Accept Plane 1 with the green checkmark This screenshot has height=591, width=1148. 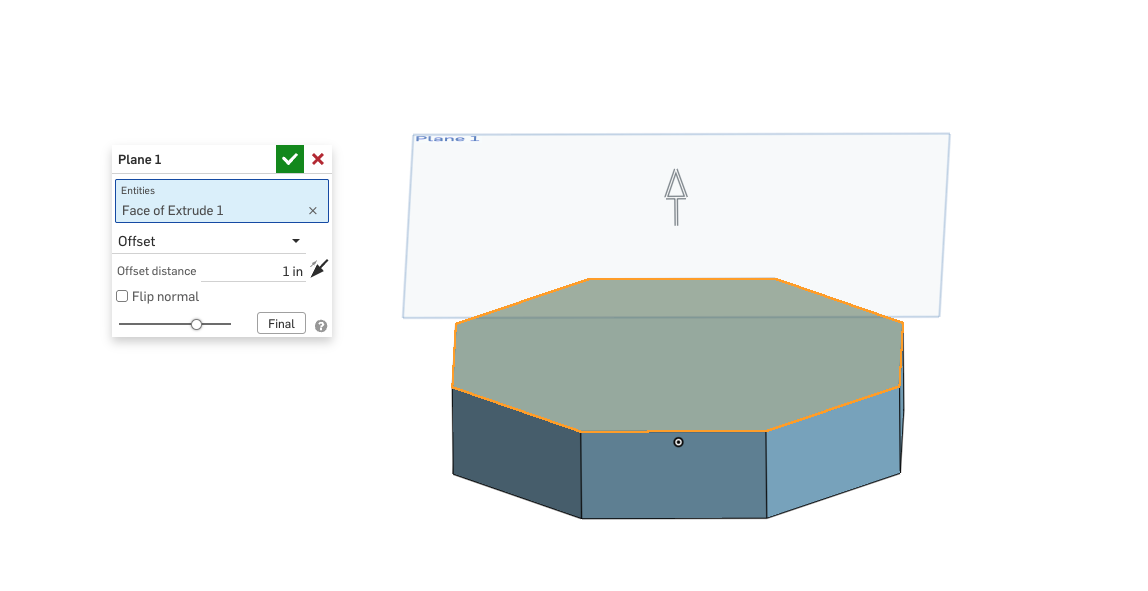[290, 159]
